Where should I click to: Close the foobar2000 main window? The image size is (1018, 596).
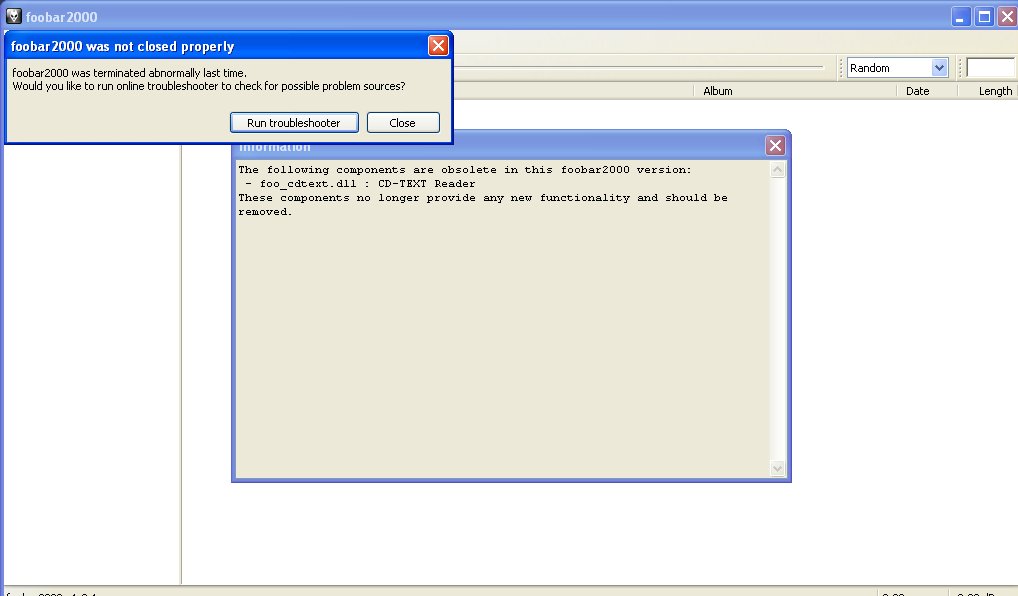(1007, 17)
